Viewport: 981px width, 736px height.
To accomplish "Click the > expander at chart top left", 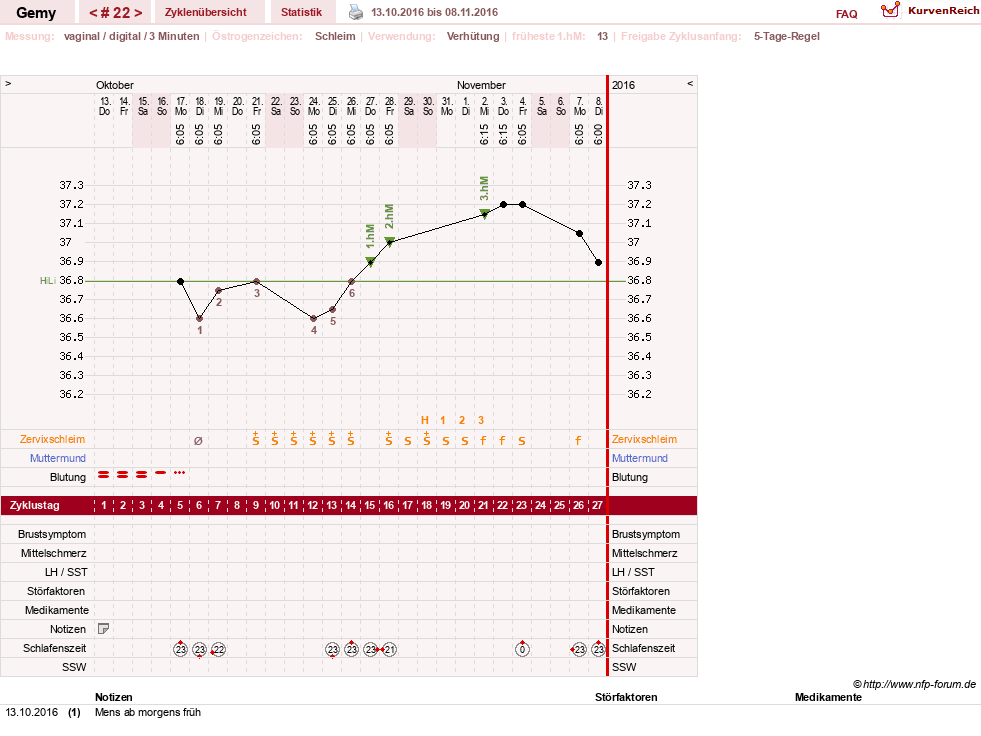I will coord(8,83).
